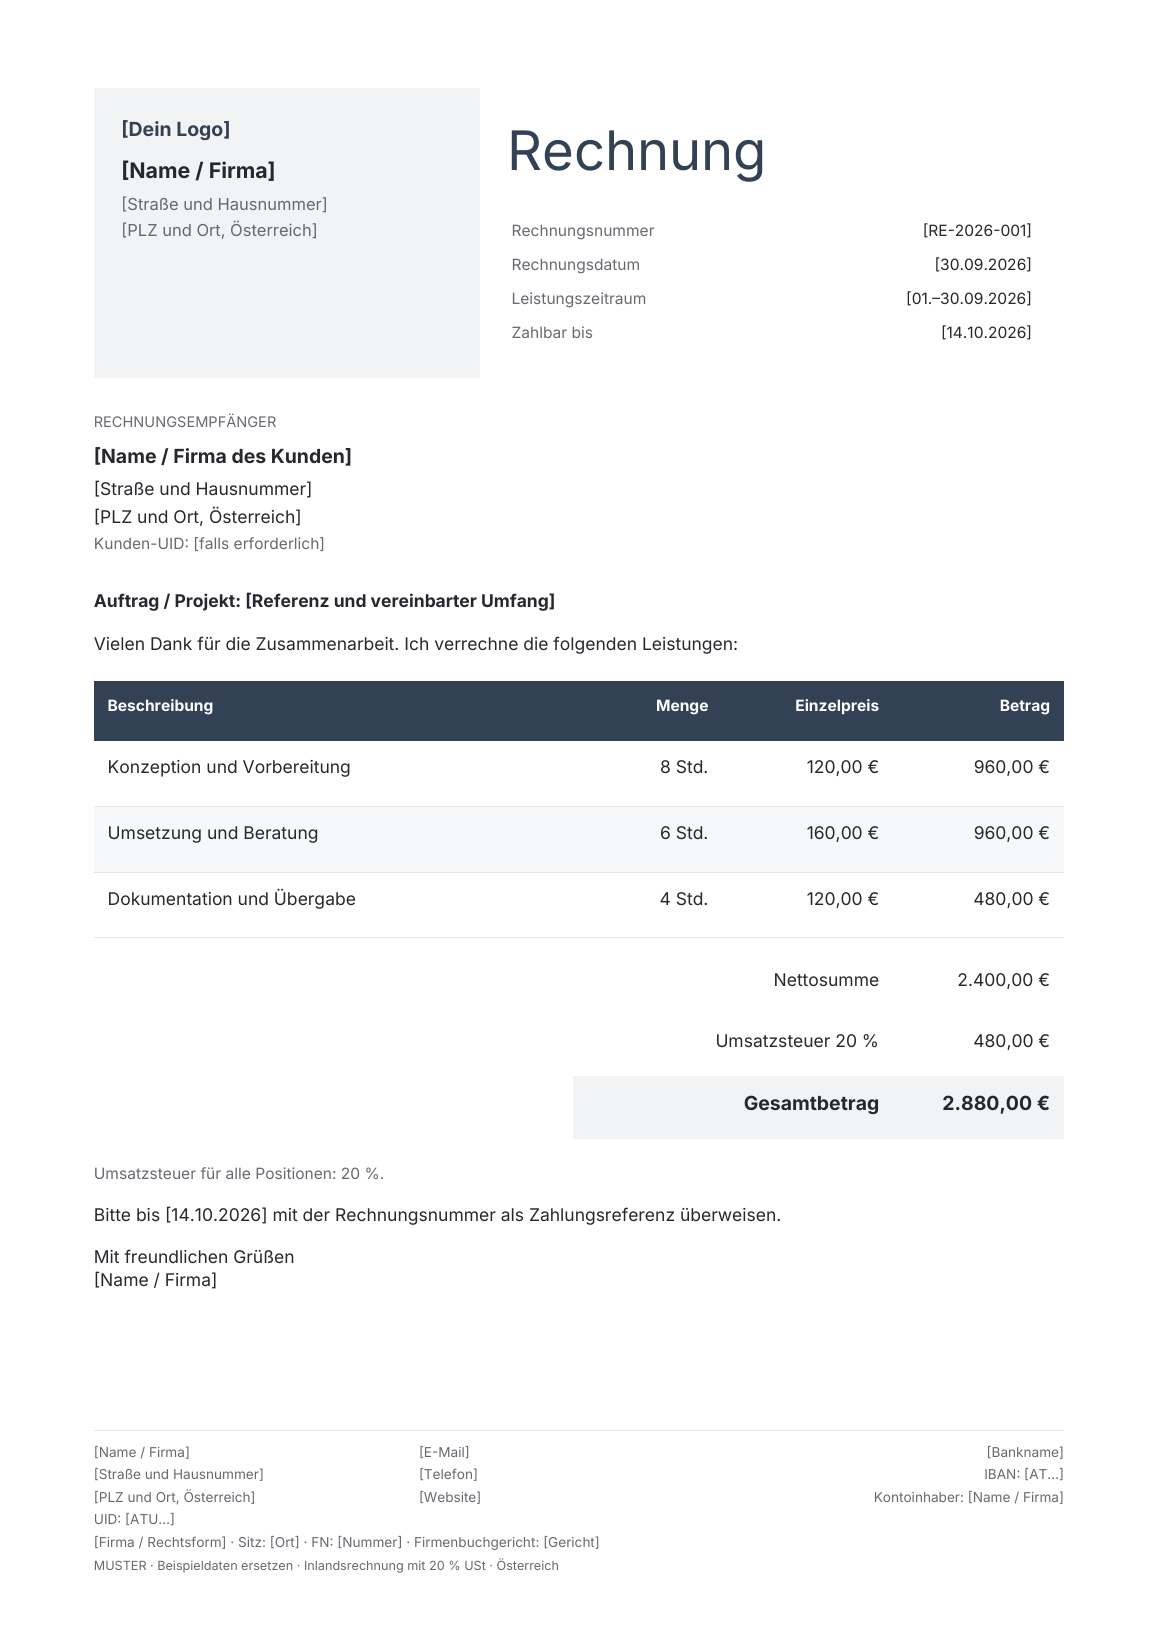Screen dimensions: 1158x1638
Task: Click the 4 Std. quantity cell
Action: (684, 899)
